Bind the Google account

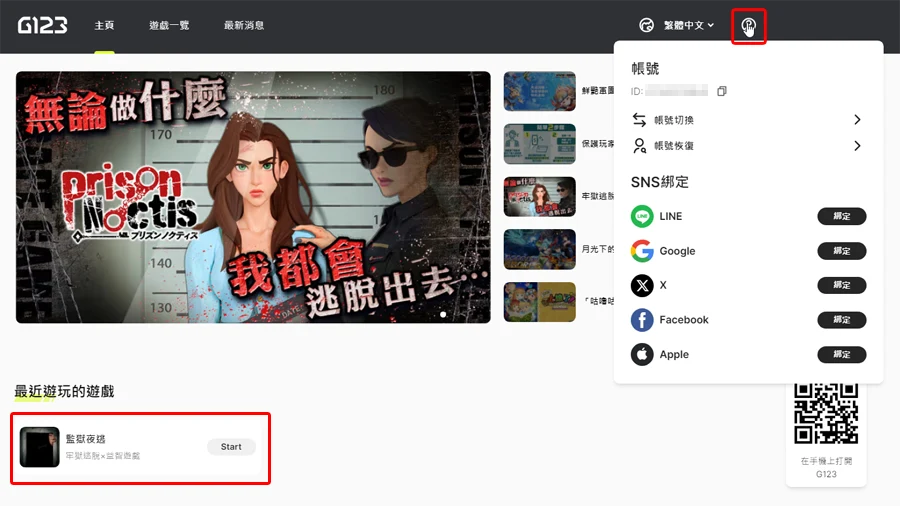click(841, 251)
